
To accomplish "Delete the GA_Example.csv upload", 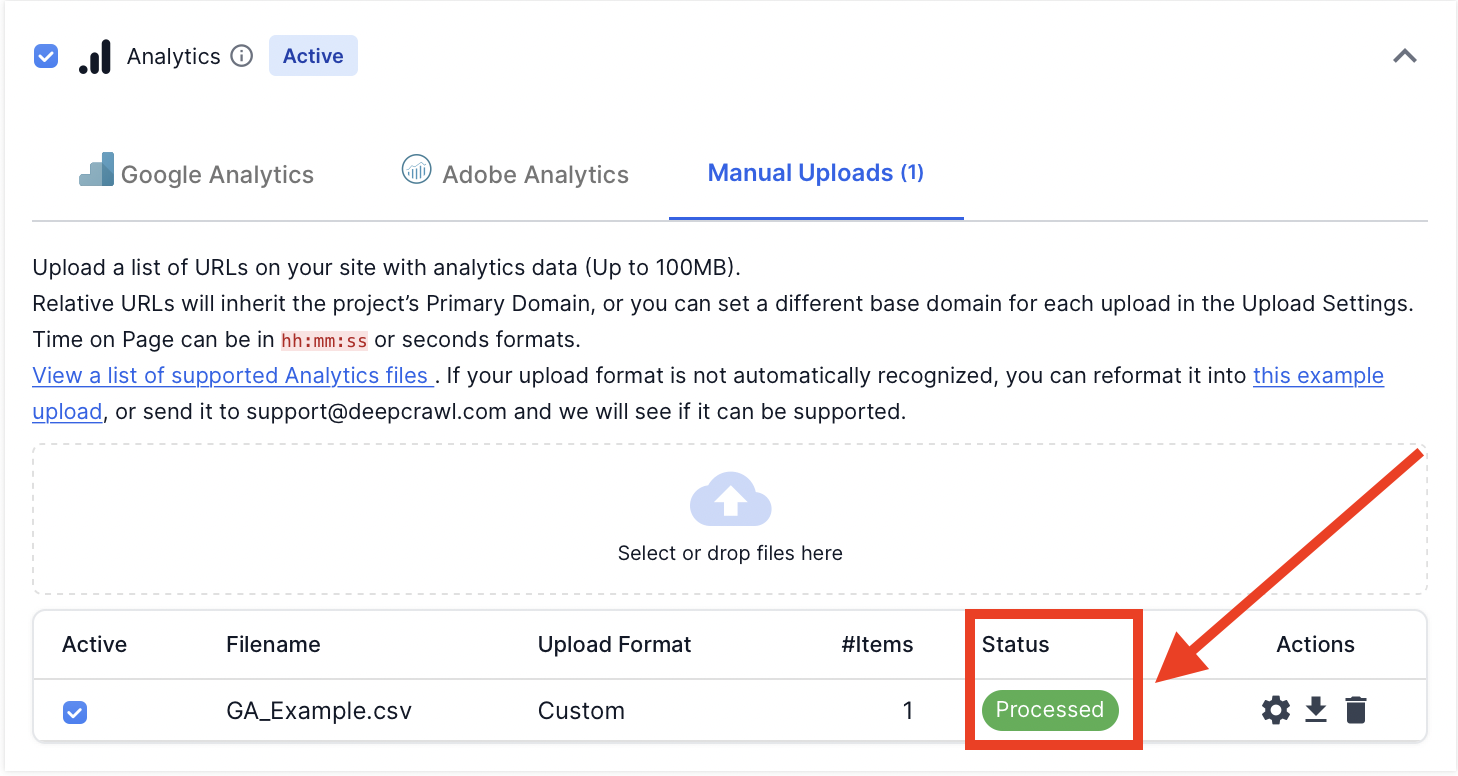I will click(1356, 710).
